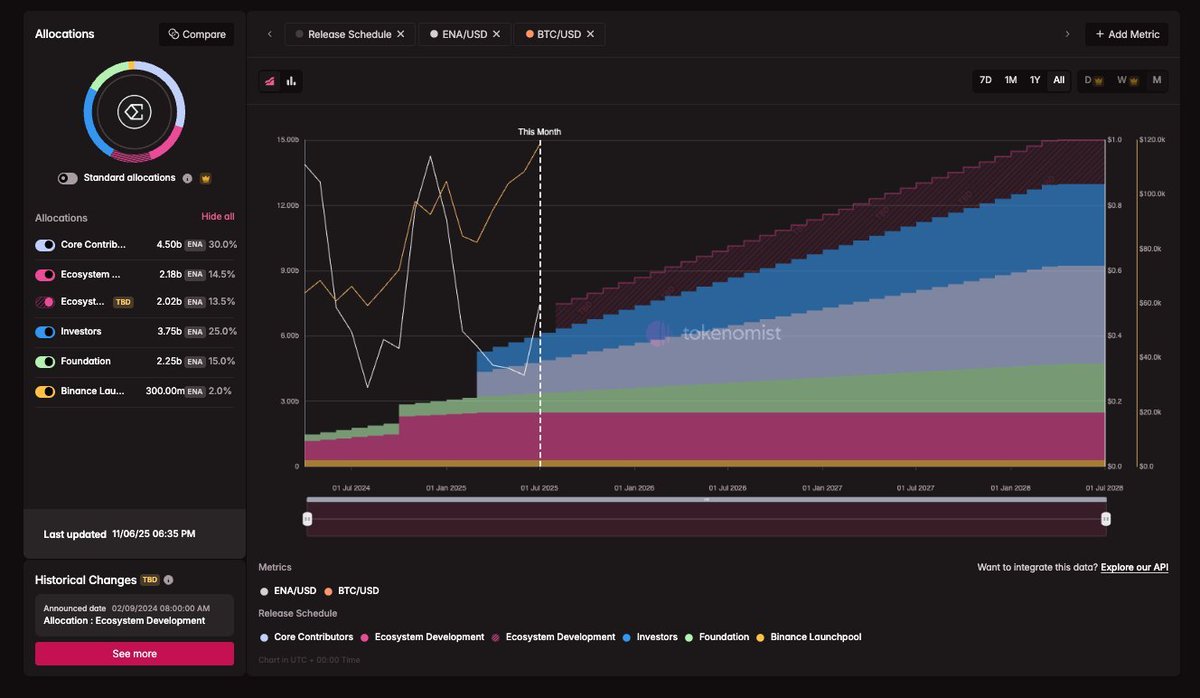Click TBD badge on Ecosystem allocation row
The width and height of the screenshot is (1200, 698).
pos(123,302)
